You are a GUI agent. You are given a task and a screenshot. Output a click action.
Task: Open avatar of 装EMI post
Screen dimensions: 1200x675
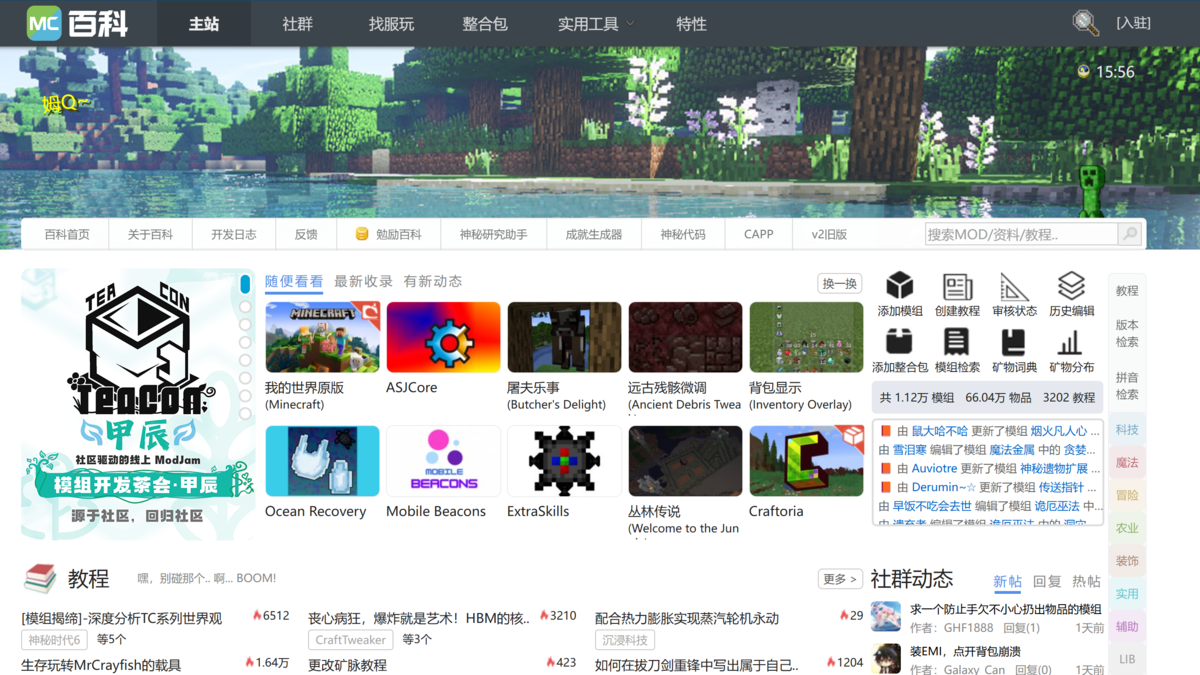(x=886, y=659)
